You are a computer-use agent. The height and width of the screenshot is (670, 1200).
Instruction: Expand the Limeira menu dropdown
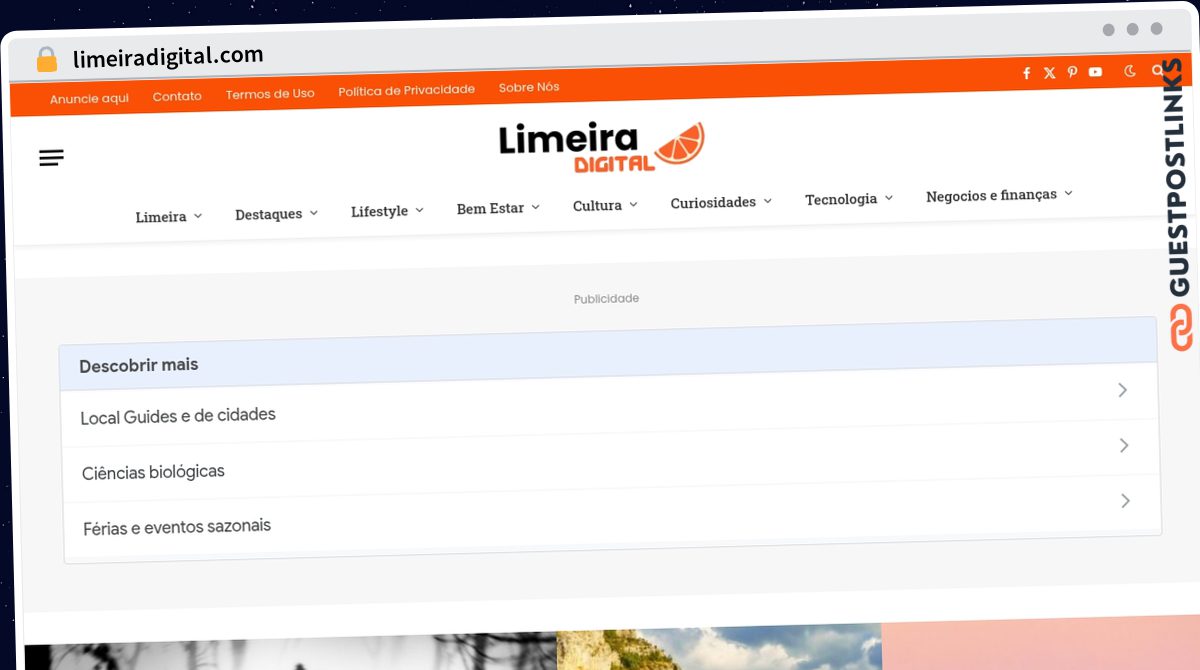(169, 216)
